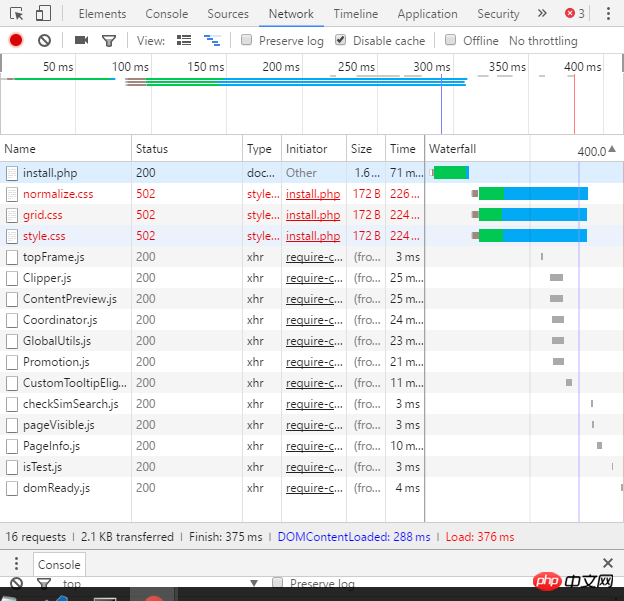Click the red record network log button

(x=16, y=40)
